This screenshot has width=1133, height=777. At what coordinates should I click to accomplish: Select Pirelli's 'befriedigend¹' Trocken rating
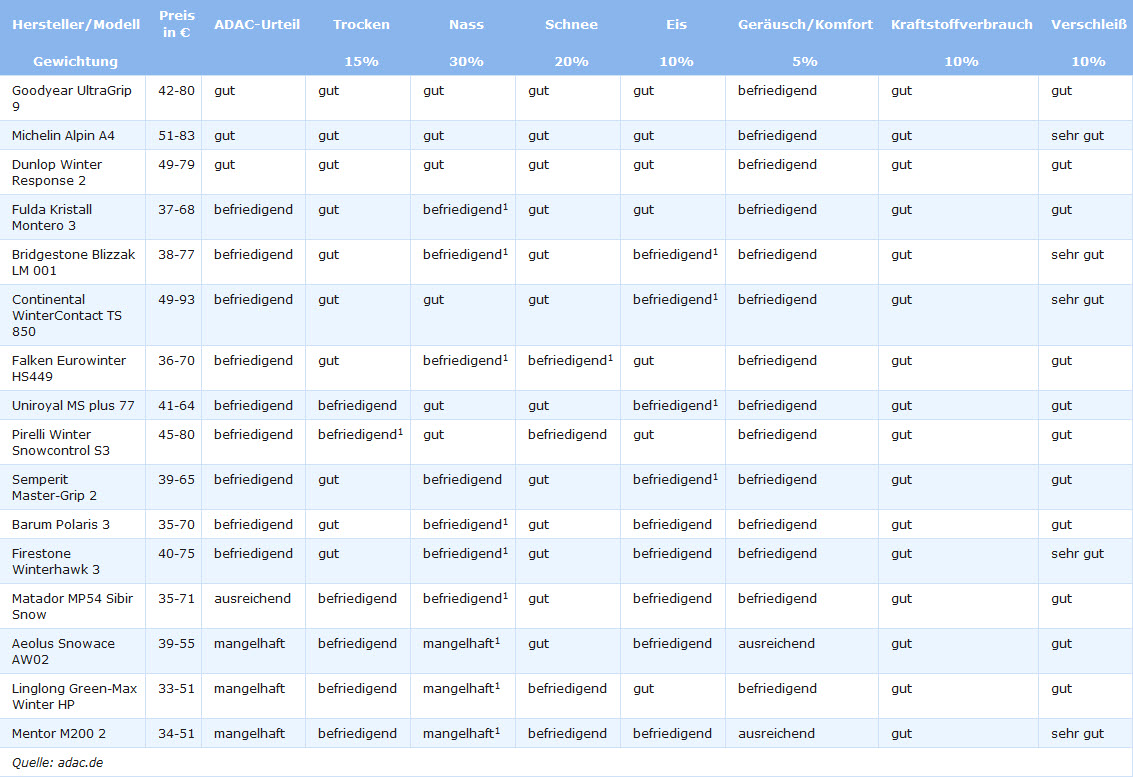pos(361,434)
